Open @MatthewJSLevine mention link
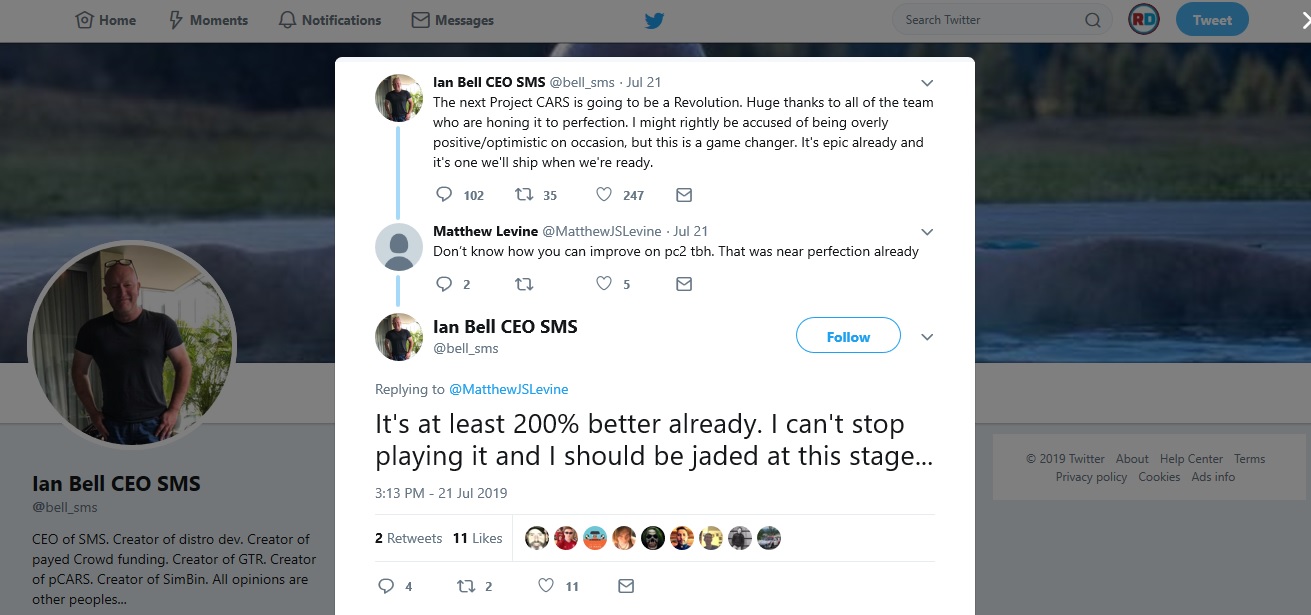Image resolution: width=1311 pixels, height=615 pixels. (508, 389)
